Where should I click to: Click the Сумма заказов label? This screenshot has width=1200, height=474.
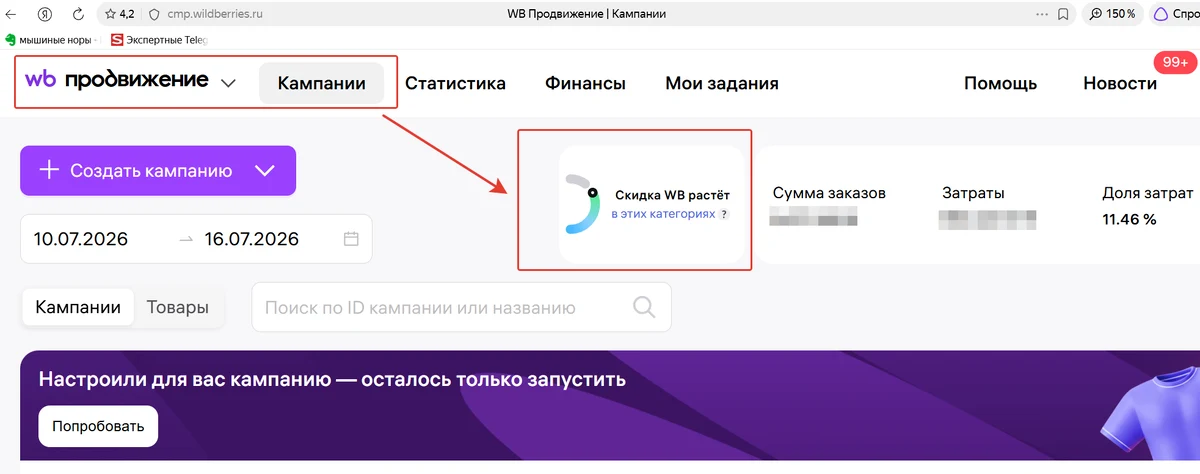pyautogui.click(x=829, y=193)
